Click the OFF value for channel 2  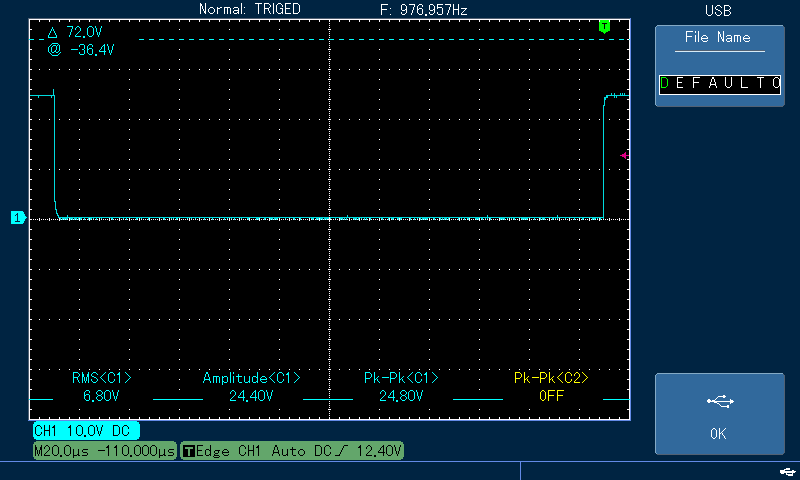552,396
